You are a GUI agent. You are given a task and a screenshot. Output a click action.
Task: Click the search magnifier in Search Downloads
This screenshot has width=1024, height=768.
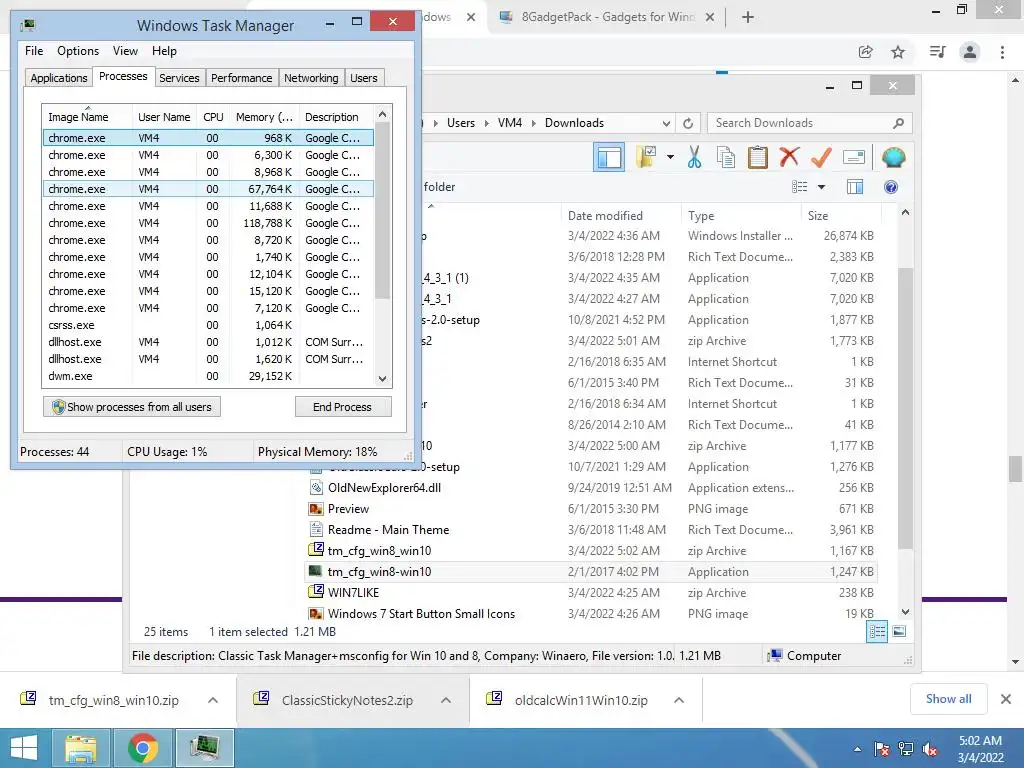coord(899,123)
